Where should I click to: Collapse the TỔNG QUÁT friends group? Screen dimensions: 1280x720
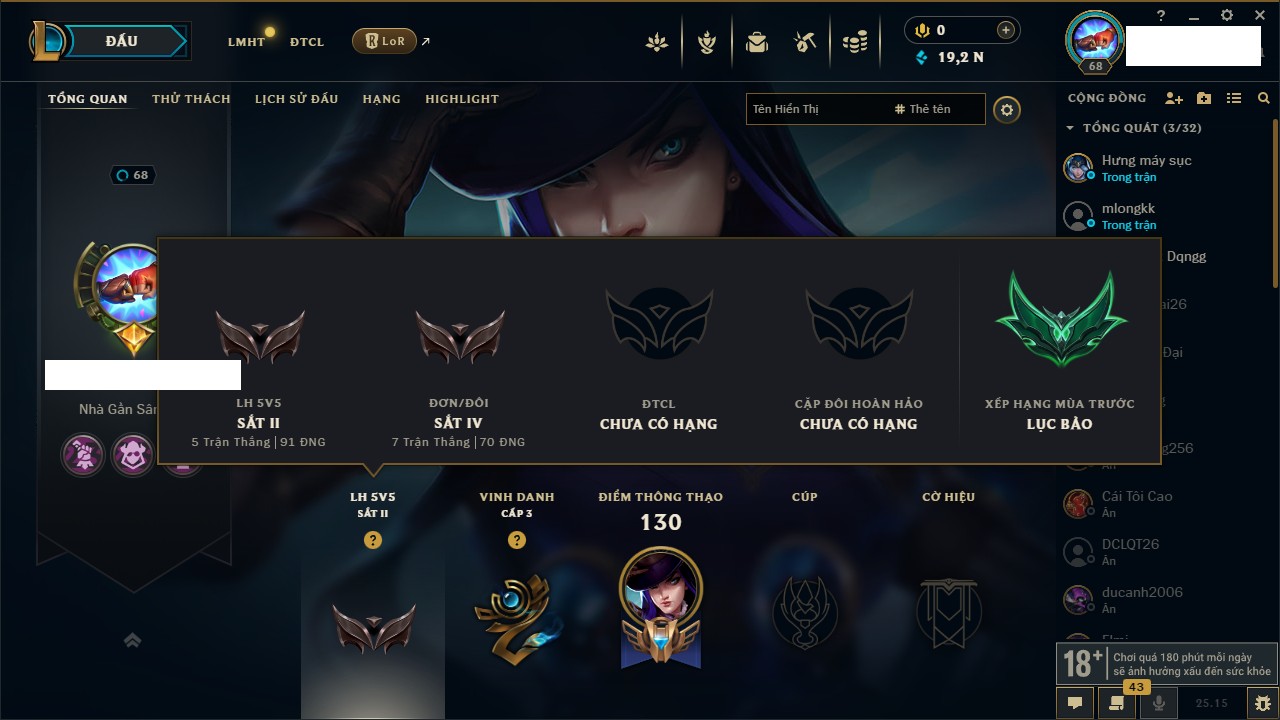[1070, 128]
